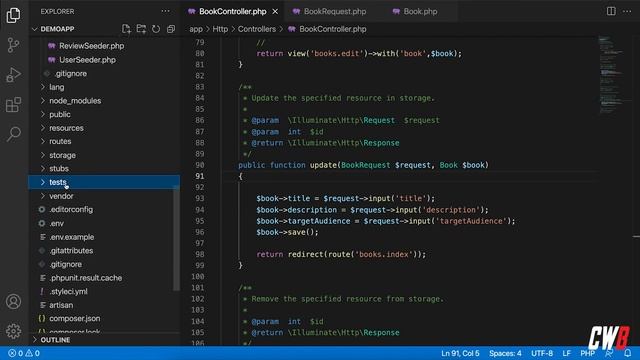Viewport: 640px width, 360px height.
Task: Click the Explorer sidebar scrollbar
Action: [x=176, y=238]
